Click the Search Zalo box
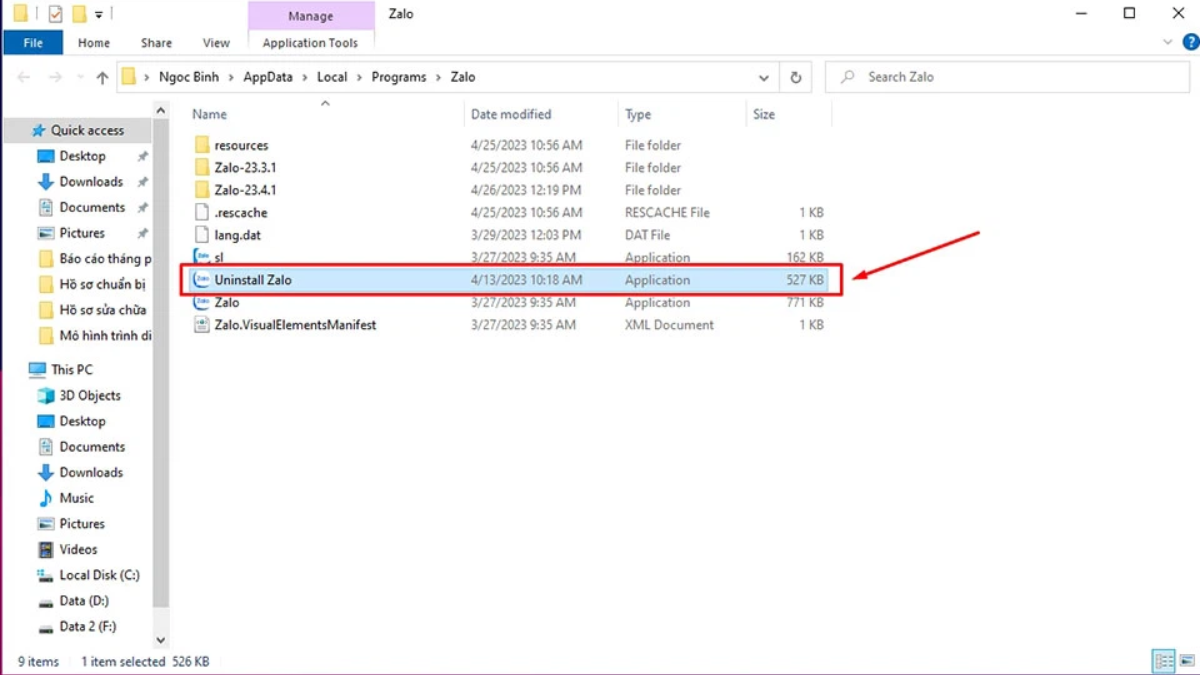 tap(1007, 77)
